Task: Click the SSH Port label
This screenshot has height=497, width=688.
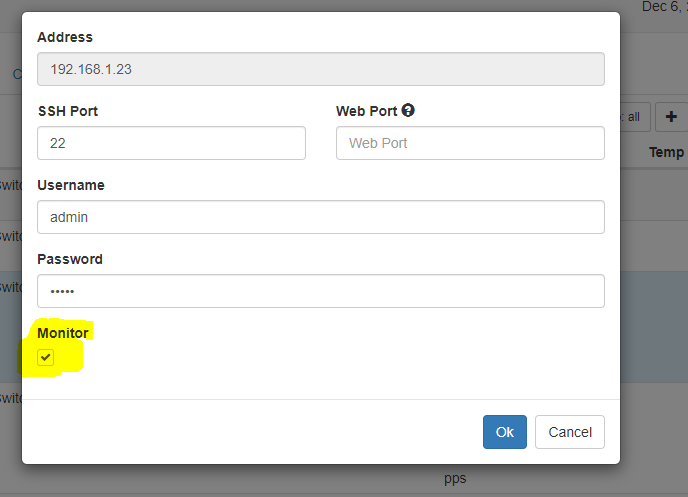Action: [67, 111]
